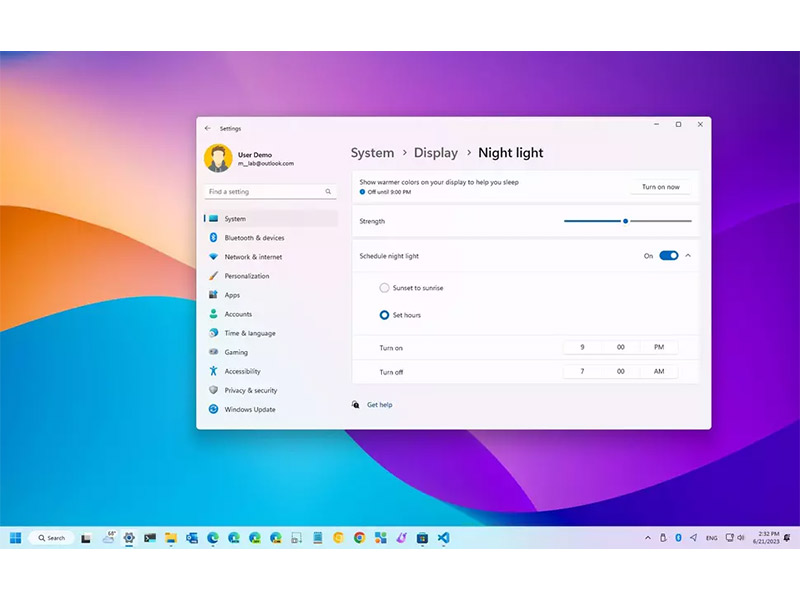Open Task View from the taskbar
The width and height of the screenshot is (800, 600).
86,538
